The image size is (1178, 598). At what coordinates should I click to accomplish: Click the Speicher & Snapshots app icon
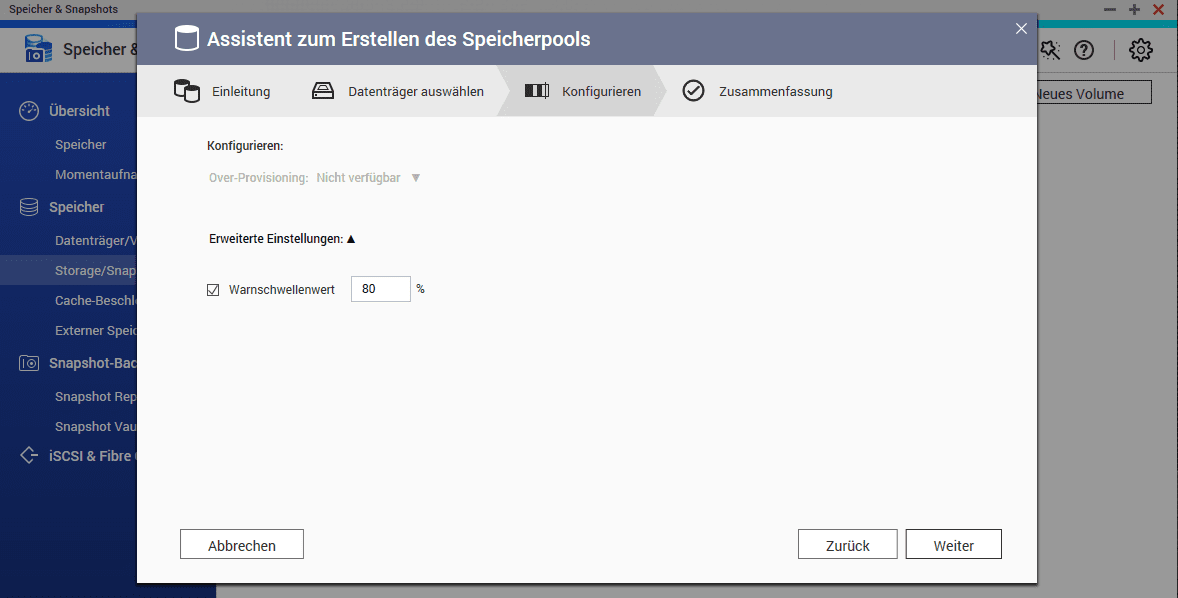click(x=38, y=49)
